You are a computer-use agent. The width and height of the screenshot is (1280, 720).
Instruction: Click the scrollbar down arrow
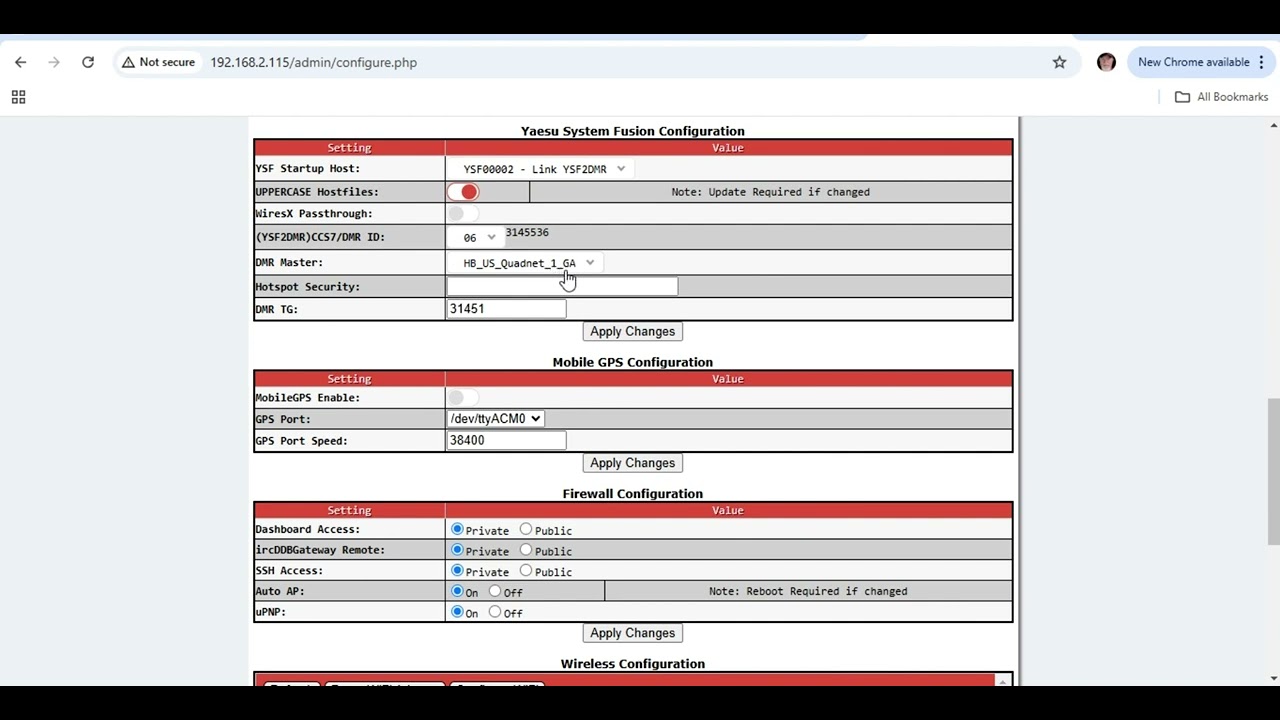(1273, 678)
